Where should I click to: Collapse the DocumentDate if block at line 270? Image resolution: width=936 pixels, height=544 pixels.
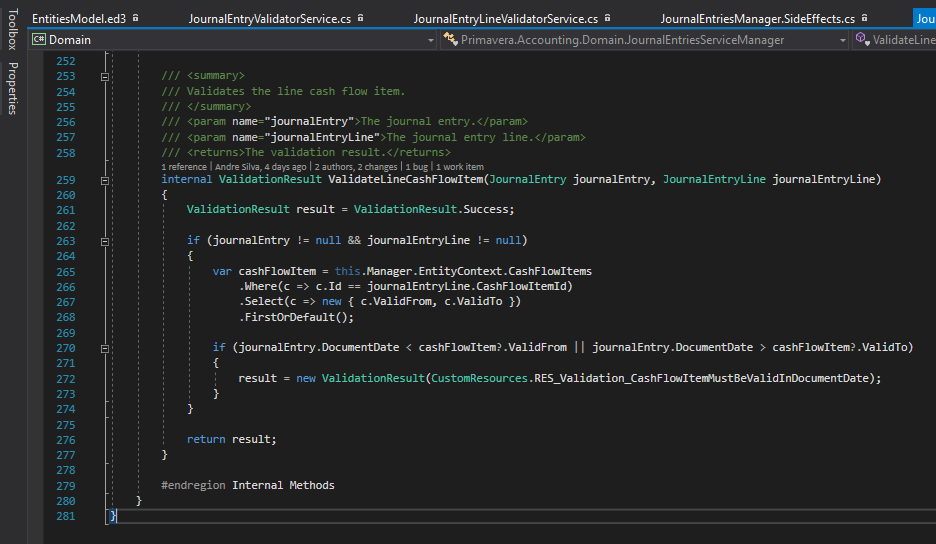pyautogui.click(x=104, y=349)
